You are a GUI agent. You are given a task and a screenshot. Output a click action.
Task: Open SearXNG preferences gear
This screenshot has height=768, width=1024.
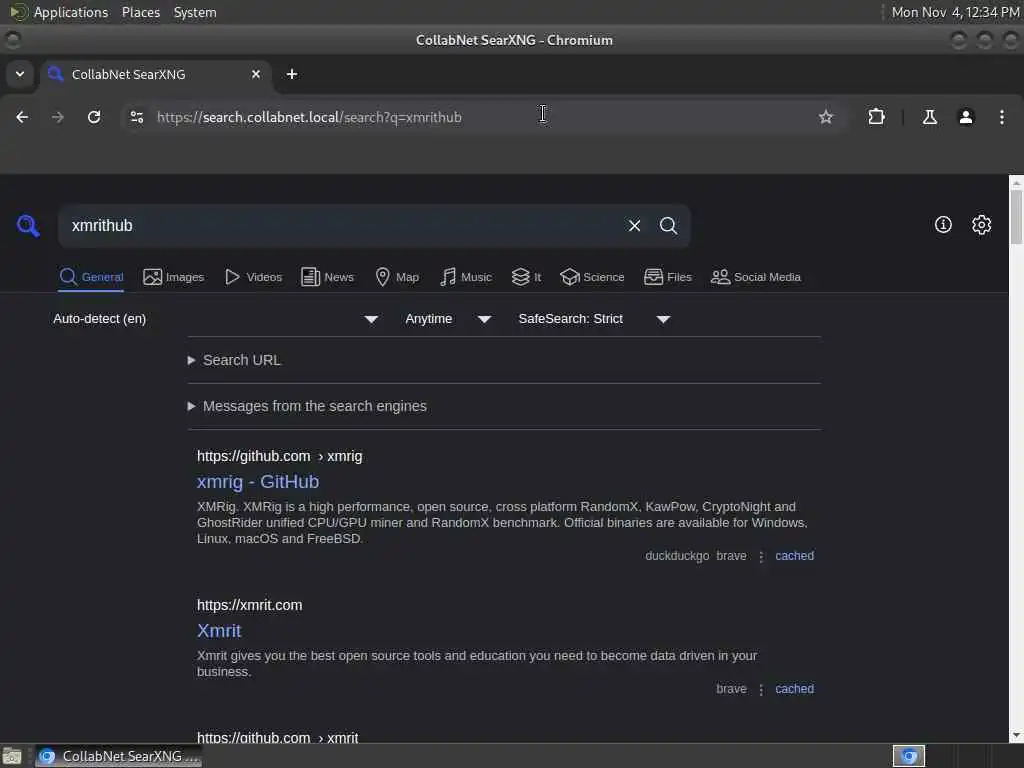[x=982, y=225]
